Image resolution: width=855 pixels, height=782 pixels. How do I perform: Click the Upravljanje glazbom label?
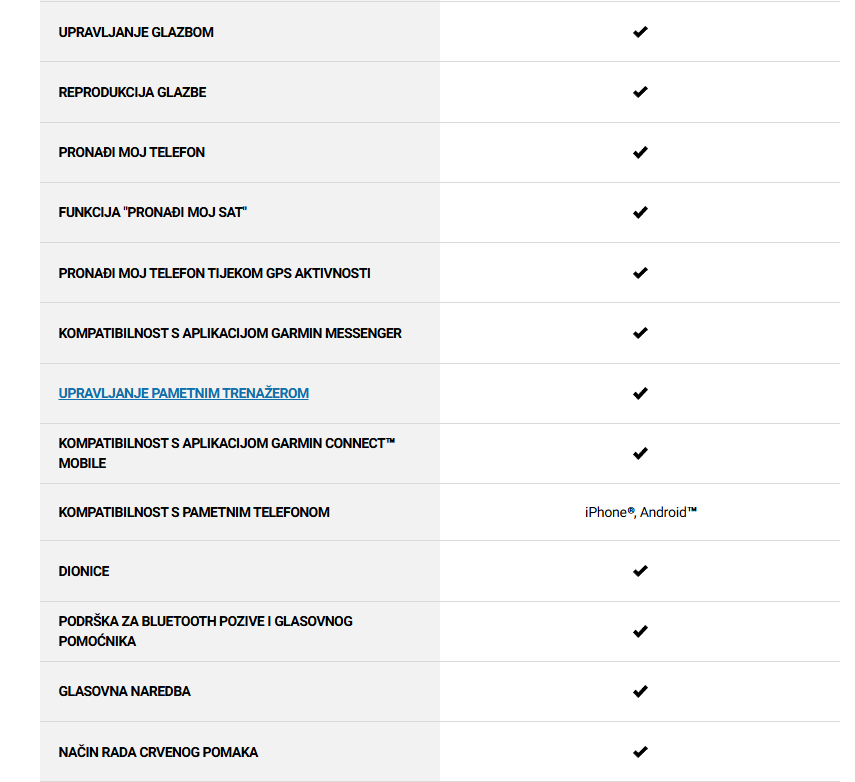coord(136,32)
